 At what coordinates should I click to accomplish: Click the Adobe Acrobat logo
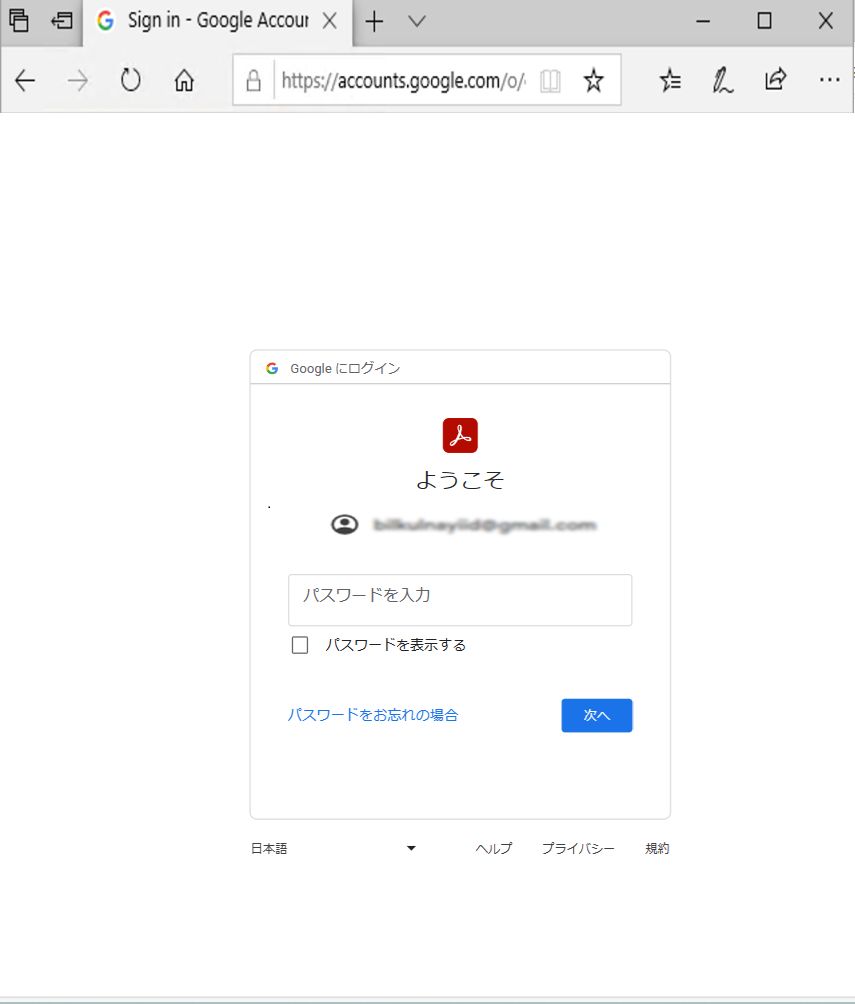coord(459,434)
